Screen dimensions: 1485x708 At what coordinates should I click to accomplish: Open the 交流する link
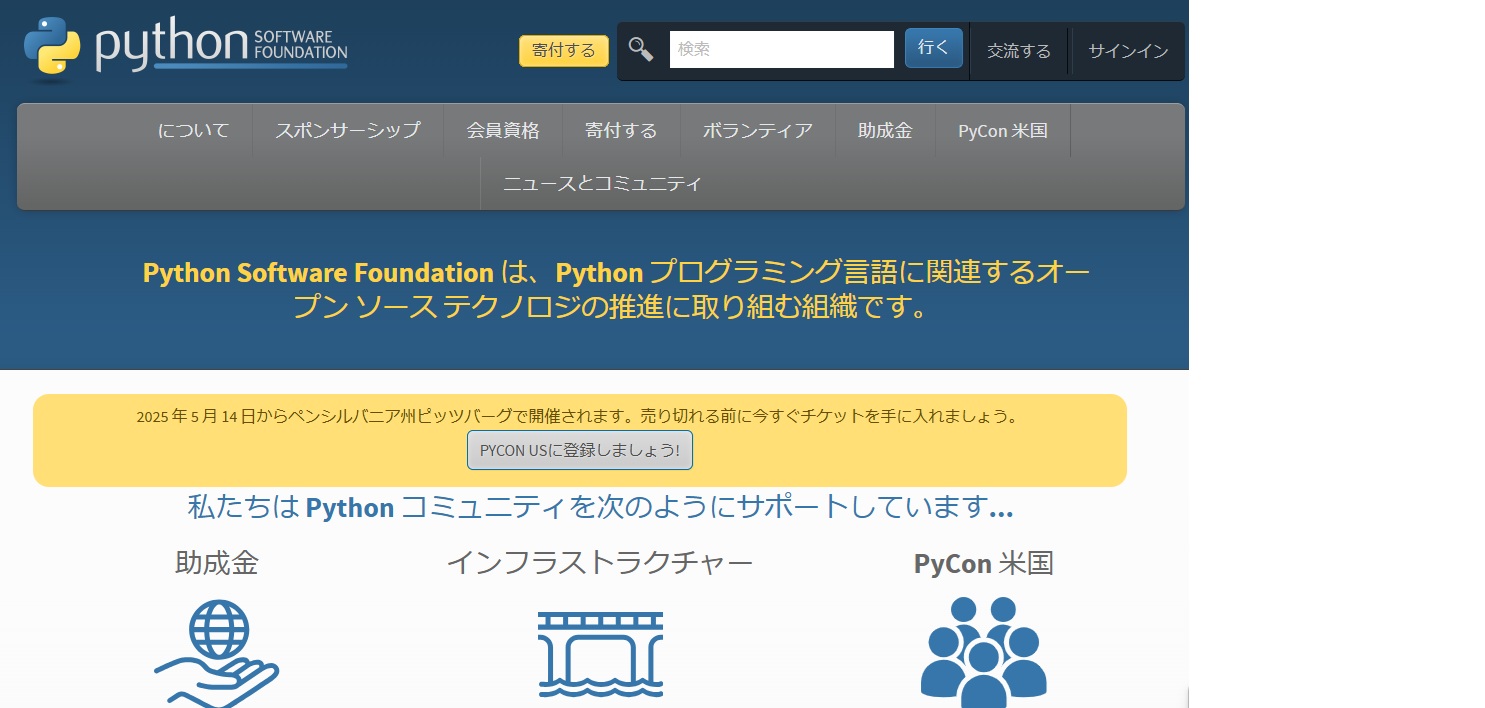1019,51
